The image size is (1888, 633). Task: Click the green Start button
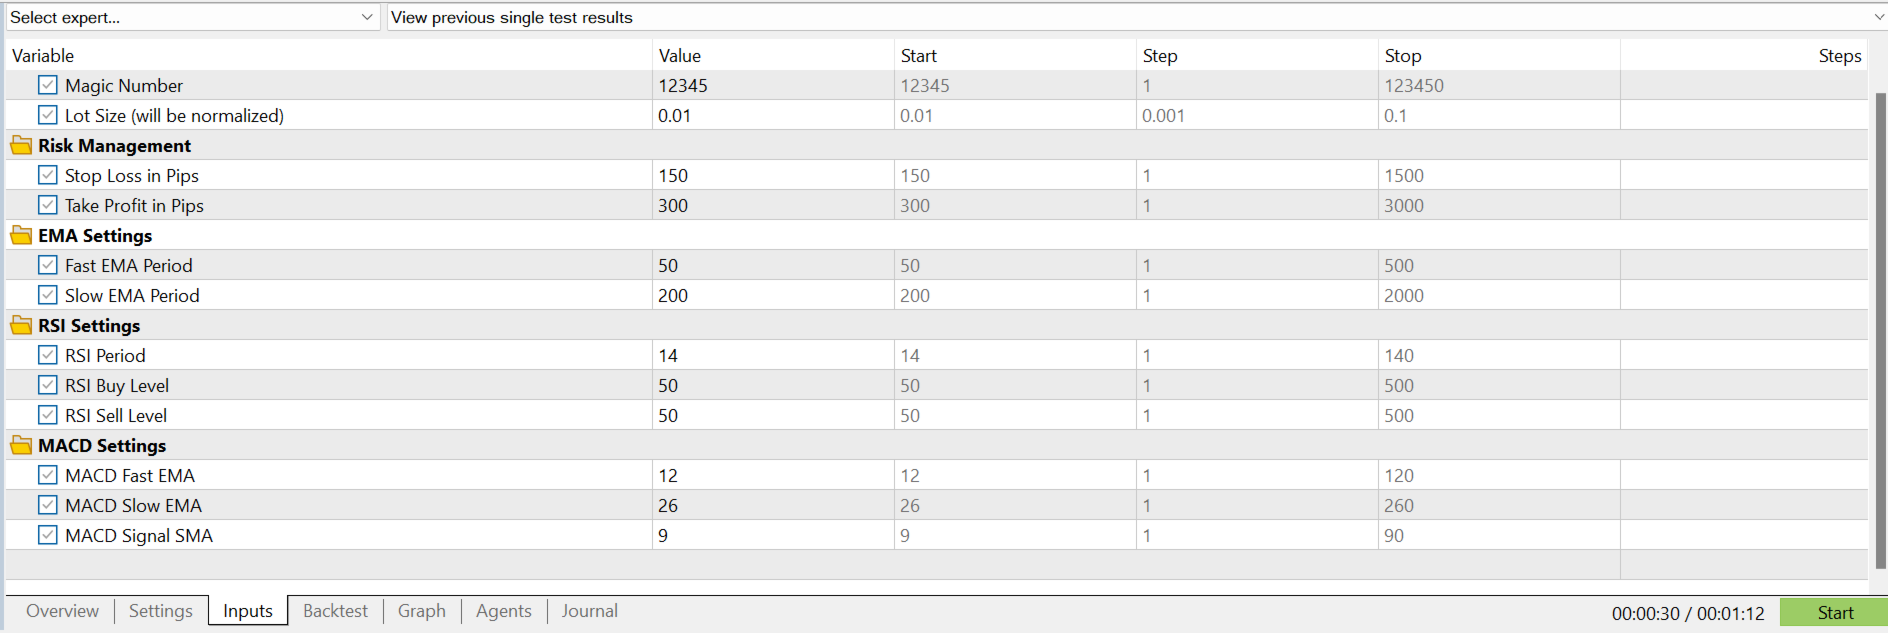pyautogui.click(x=1834, y=613)
